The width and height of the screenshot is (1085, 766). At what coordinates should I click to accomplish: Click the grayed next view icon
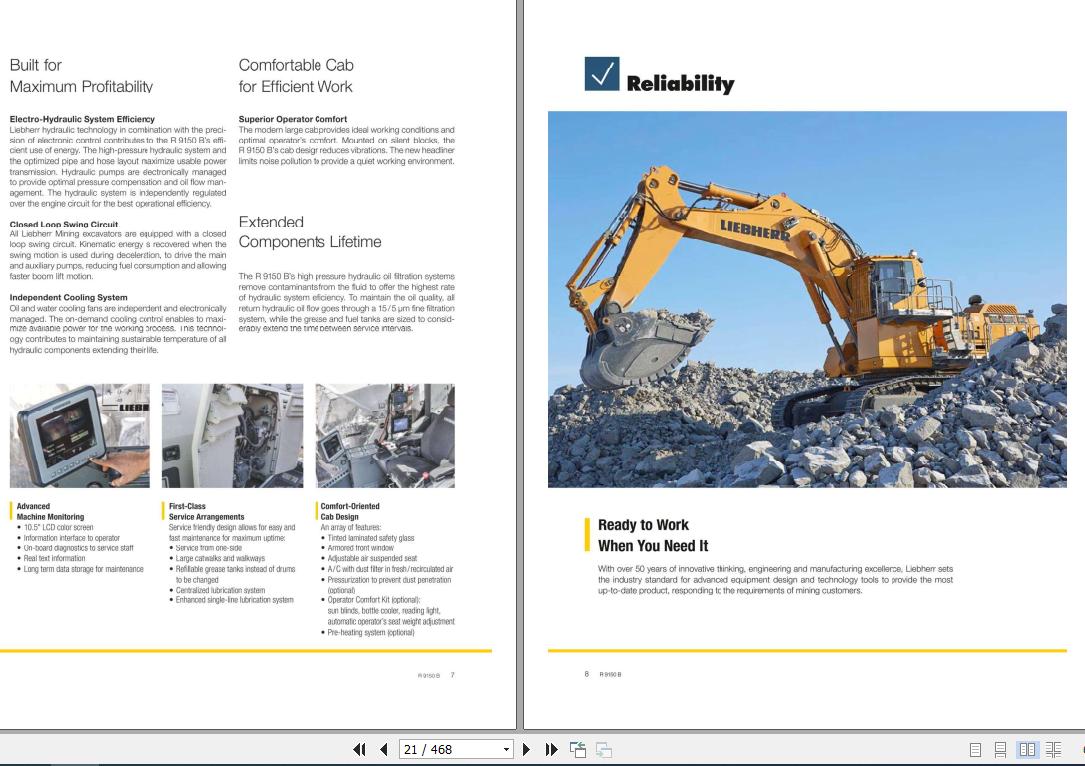[604, 749]
